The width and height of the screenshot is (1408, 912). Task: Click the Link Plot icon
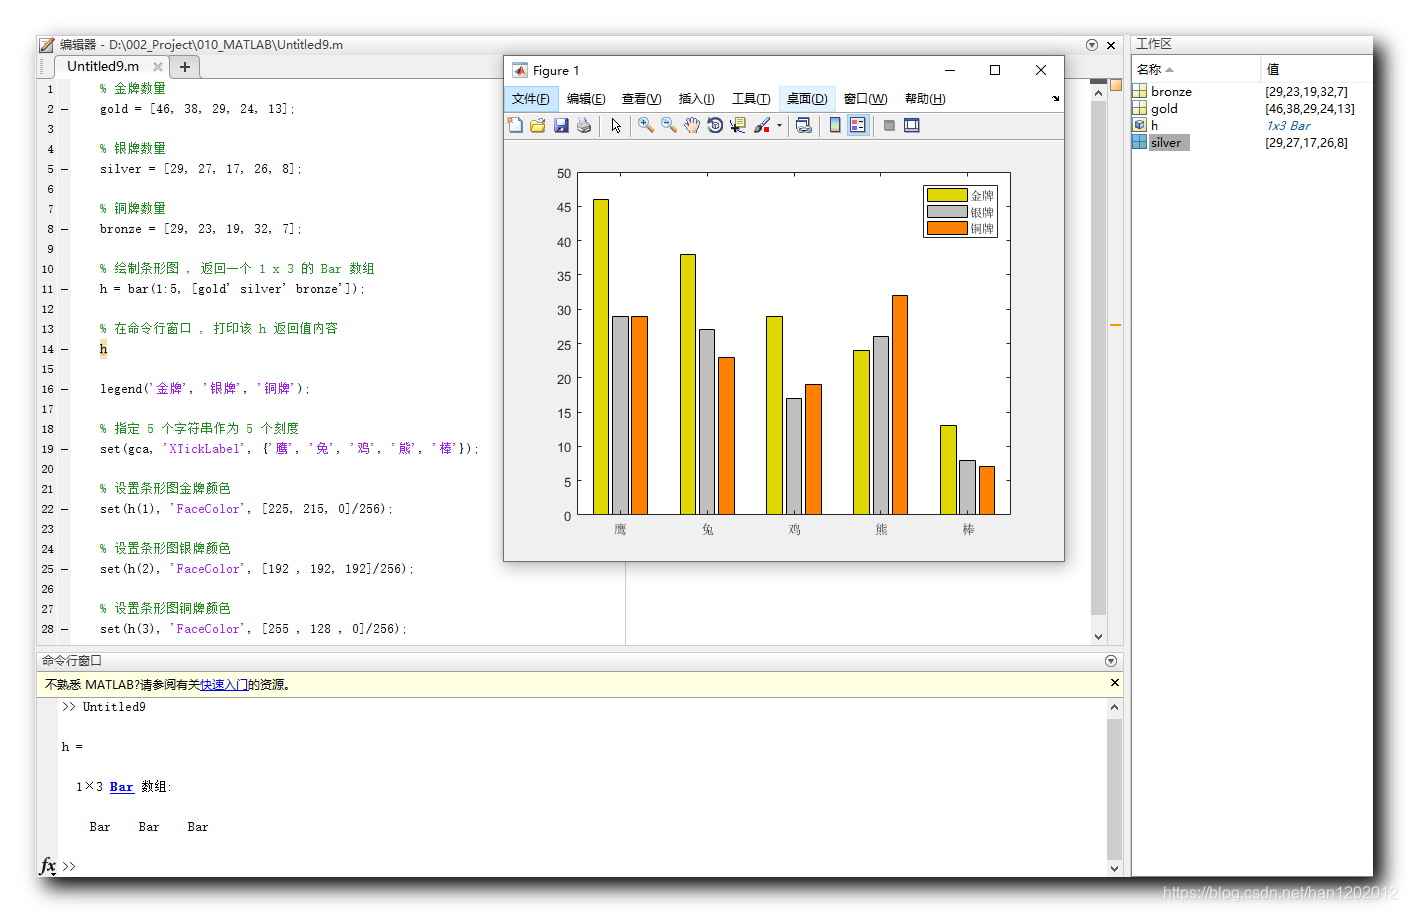click(803, 125)
